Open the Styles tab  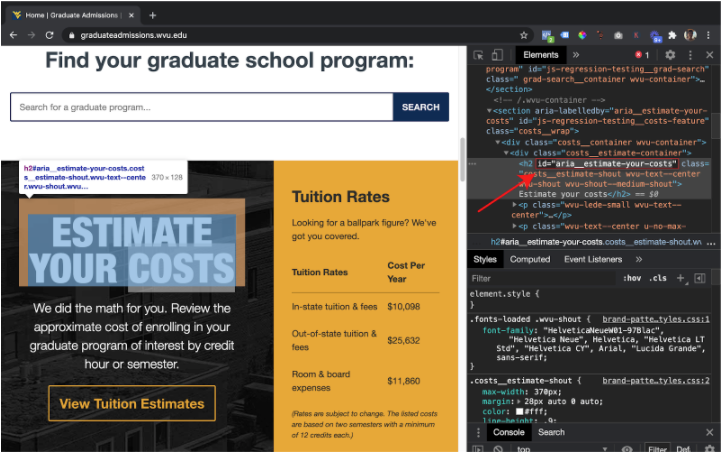click(485, 259)
